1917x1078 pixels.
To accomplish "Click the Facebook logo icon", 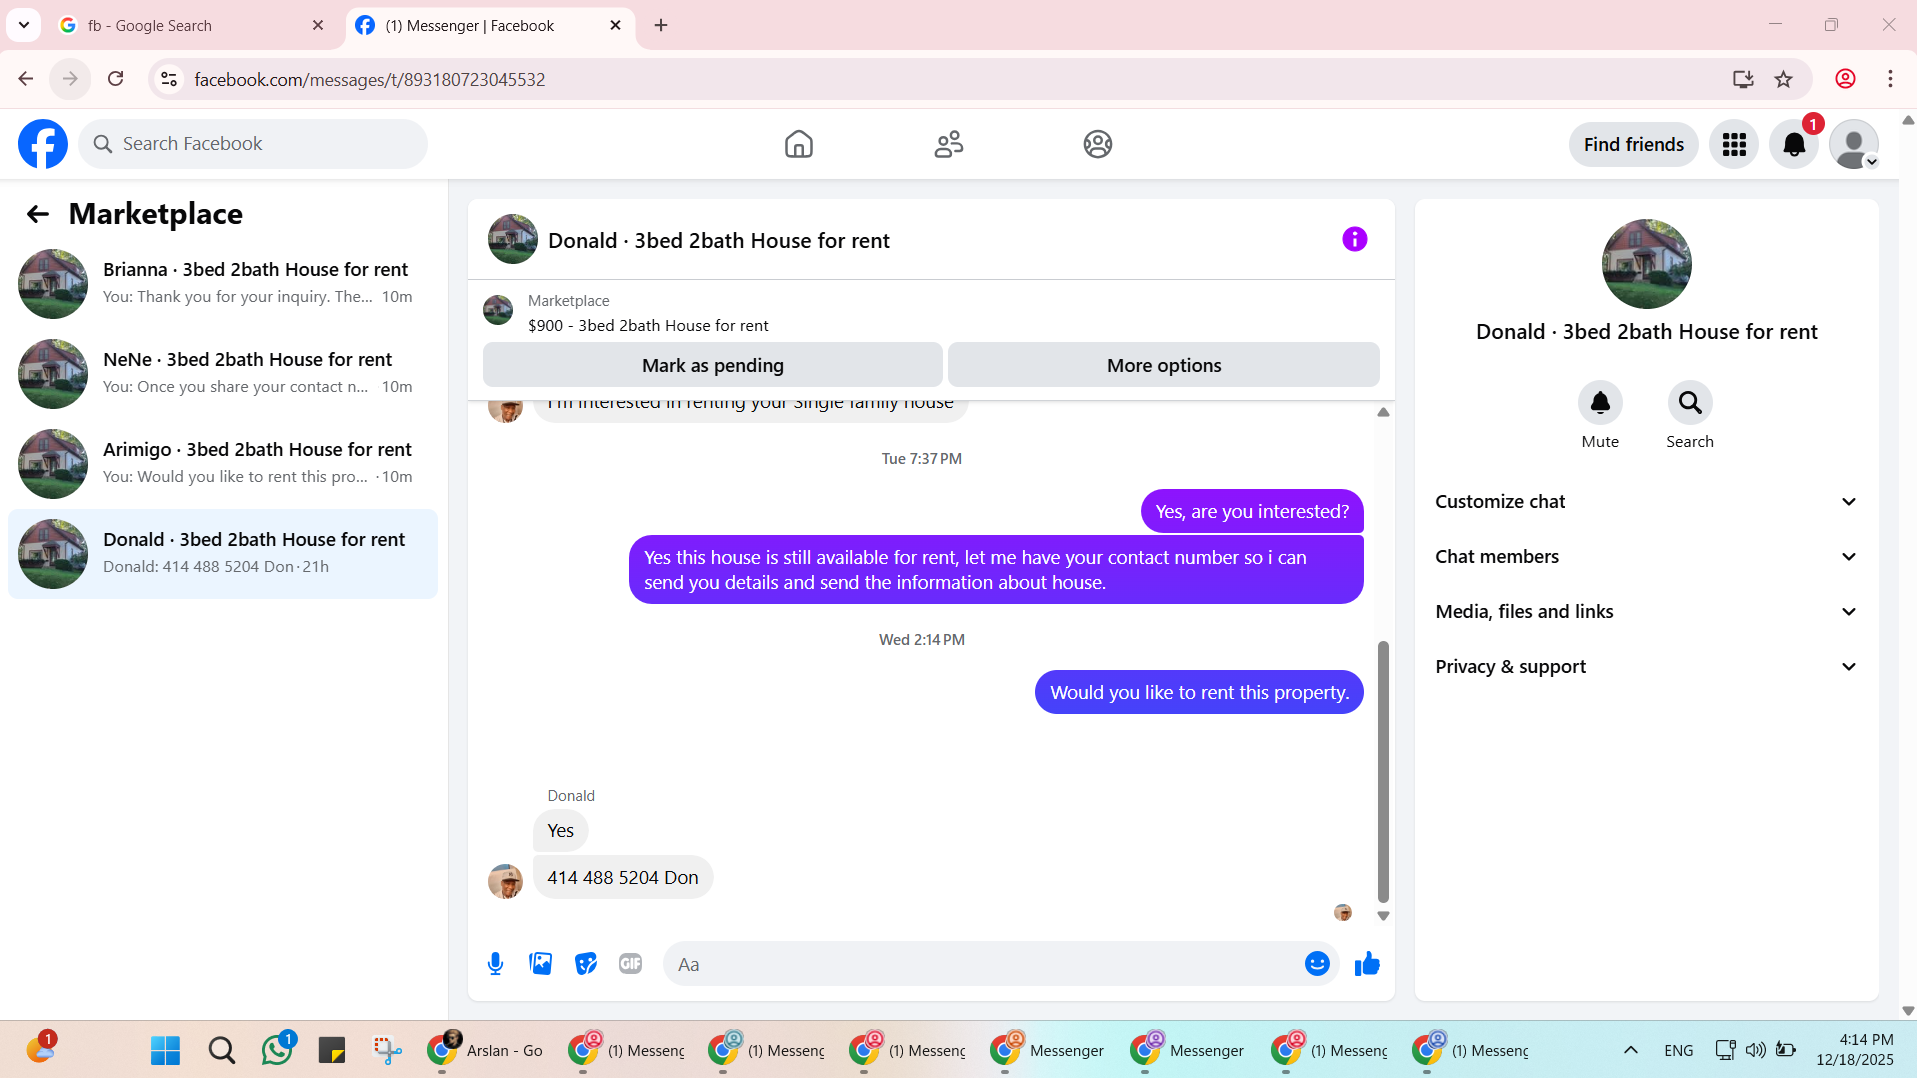I will 43,144.
